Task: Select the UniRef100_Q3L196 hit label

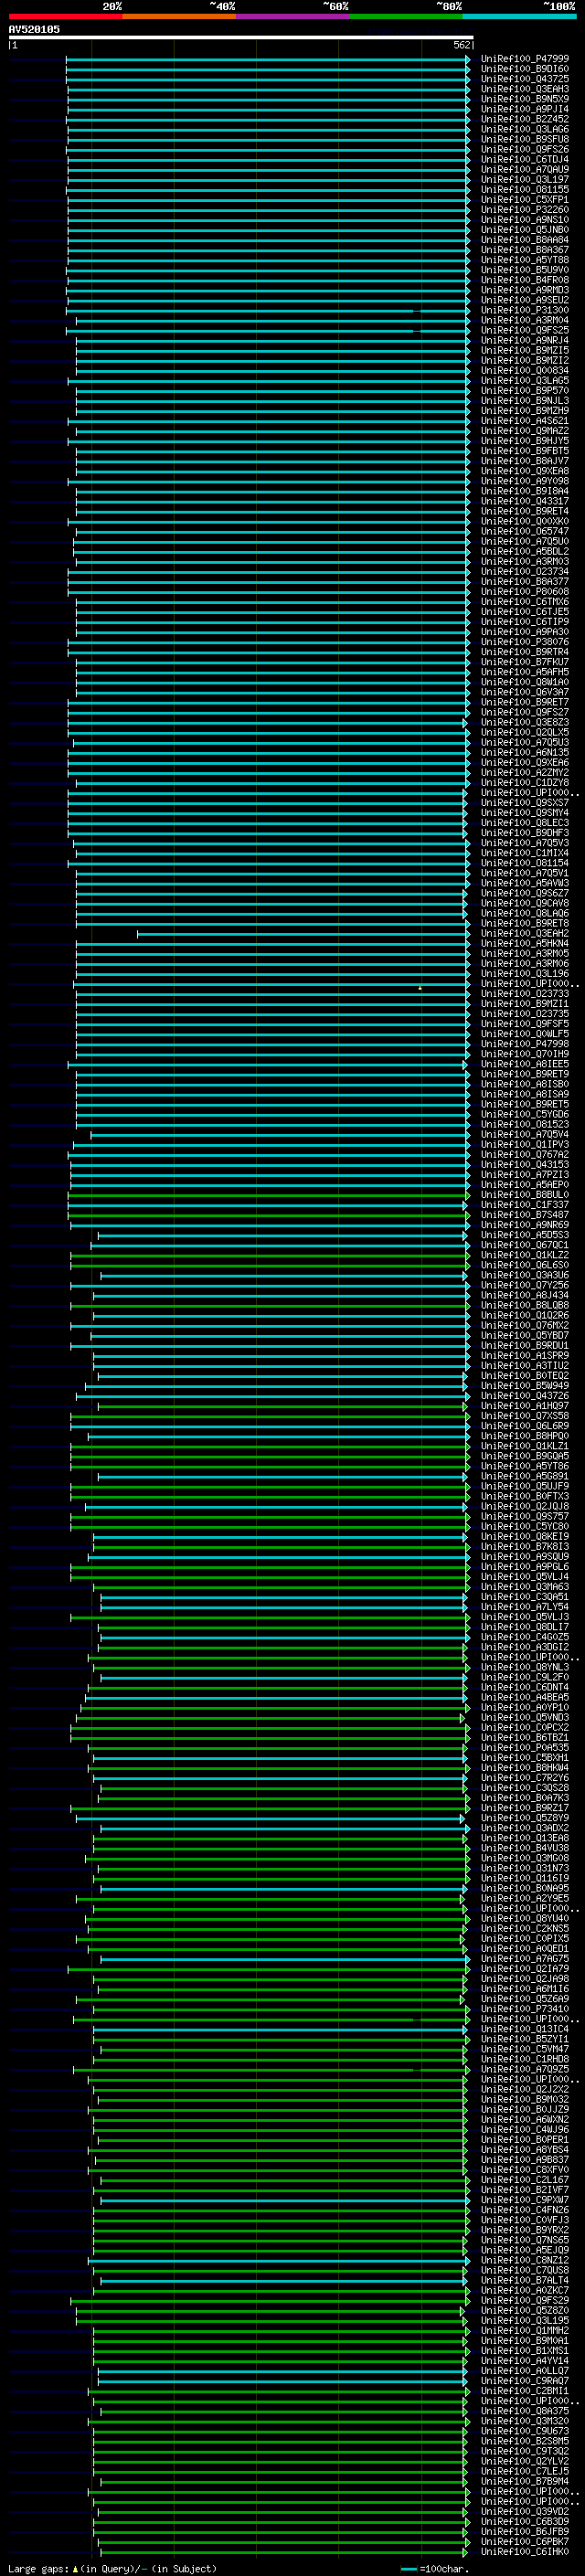Action: click(x=525, y=973)
